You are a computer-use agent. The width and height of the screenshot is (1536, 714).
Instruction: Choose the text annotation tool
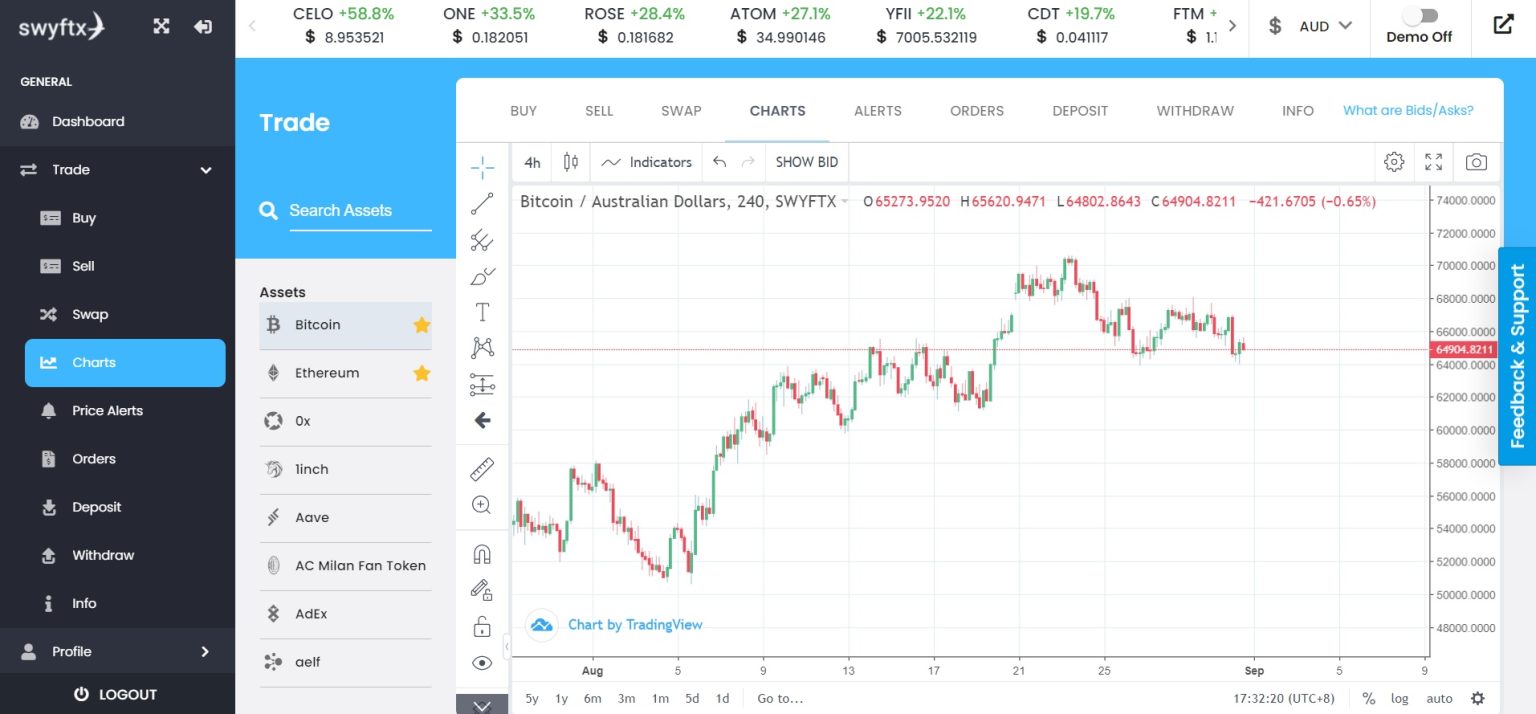tap(482, 312)
